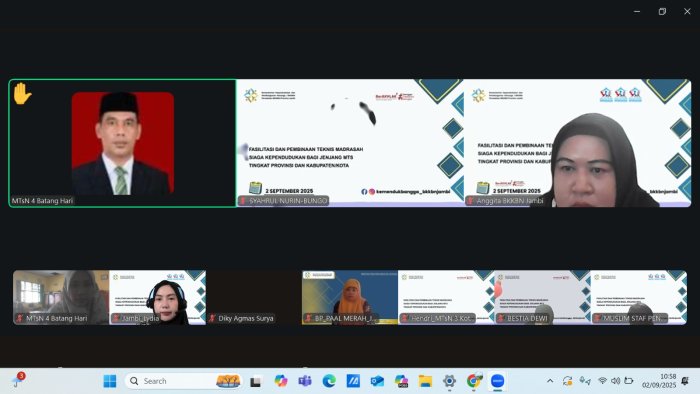Expand the hidden system tray icons chevron
The width and height of the screenshot is (700, 394).
click(x=550, y=381)
